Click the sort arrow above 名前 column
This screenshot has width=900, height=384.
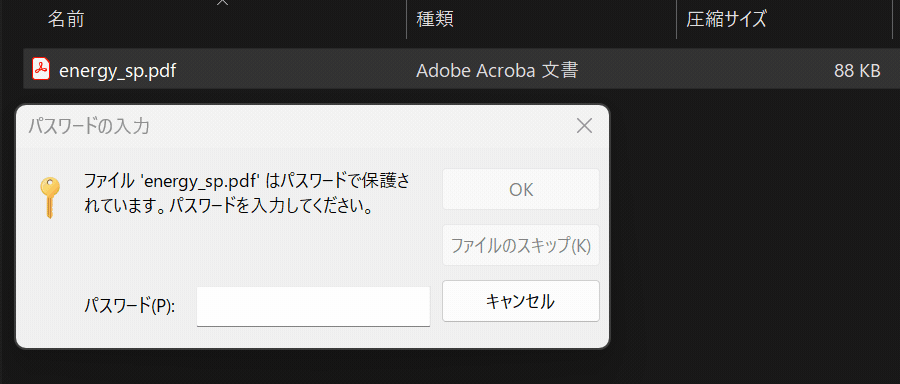click(223, 2)
